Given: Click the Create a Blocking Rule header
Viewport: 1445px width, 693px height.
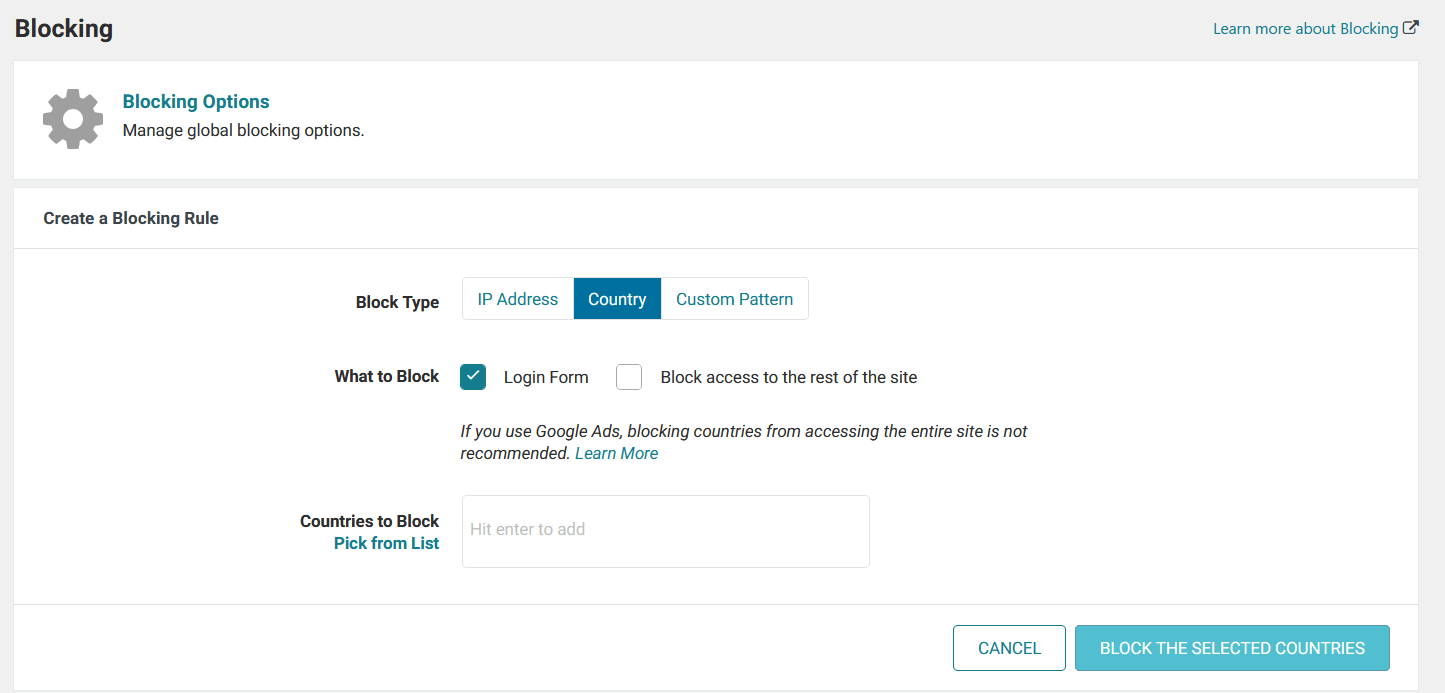Looking at the screenshot, I should tap(130, 217).
